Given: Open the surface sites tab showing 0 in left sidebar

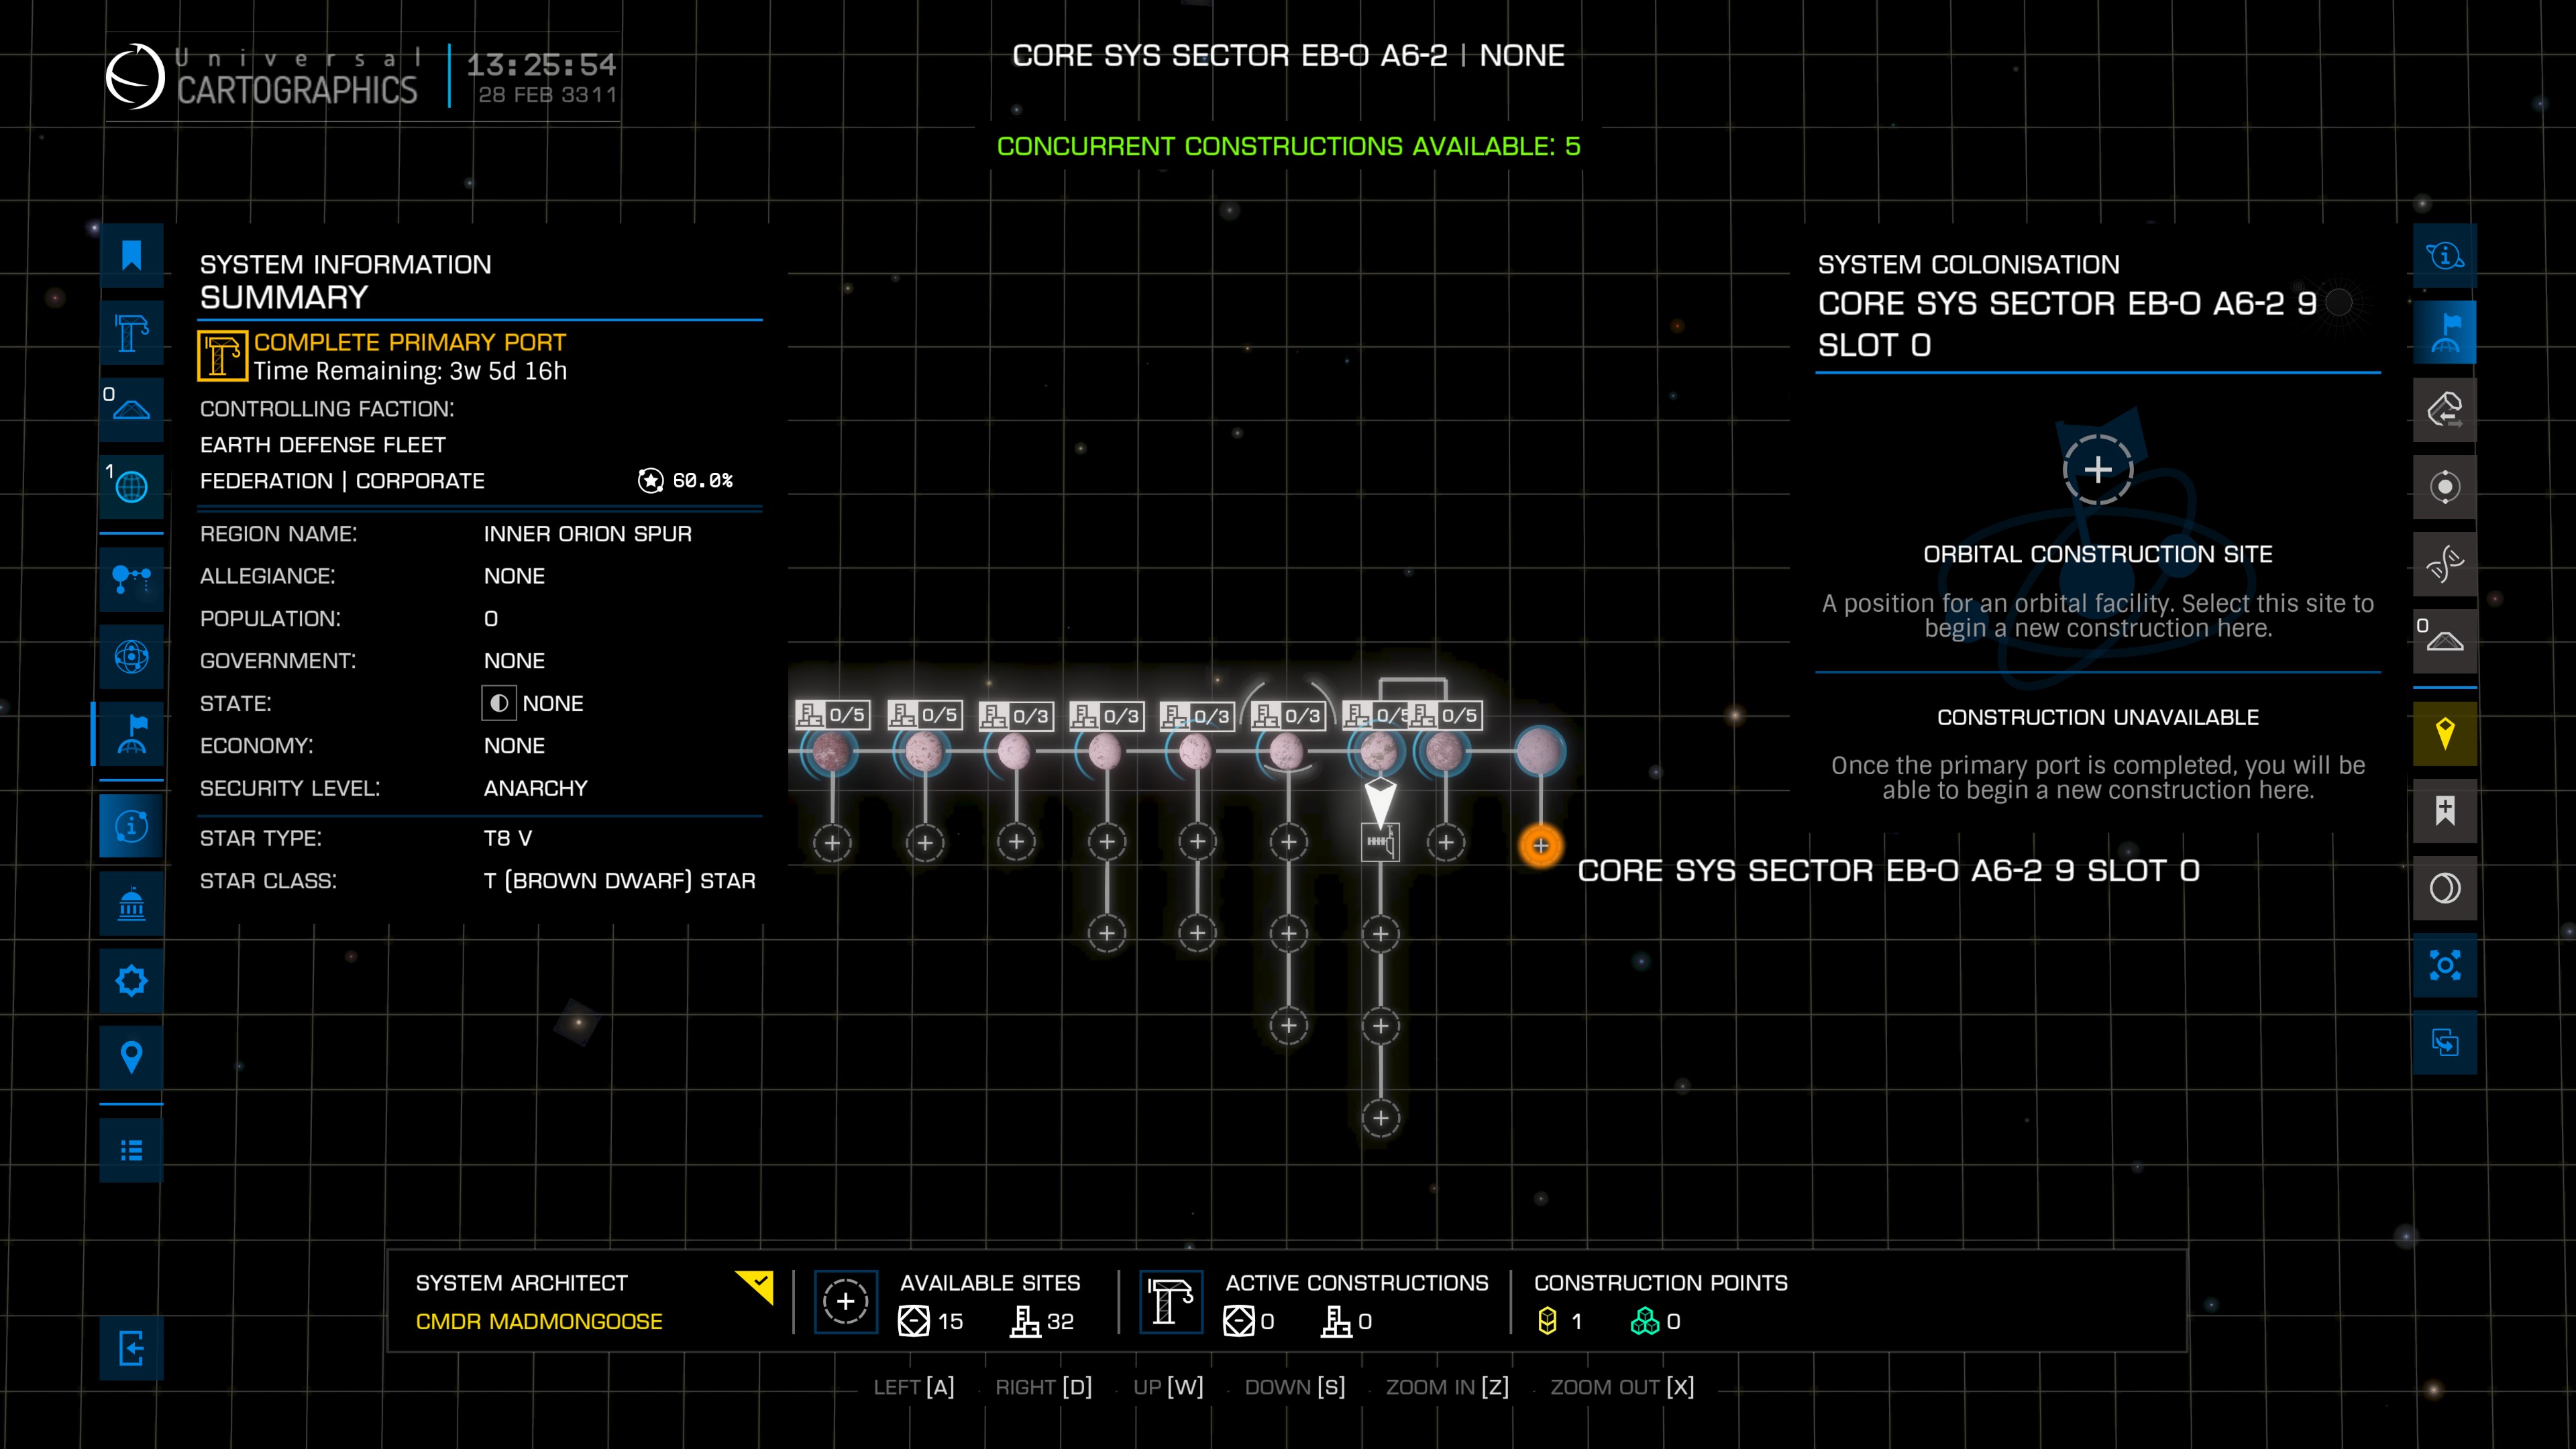Looking at the screenshot, I should pos(131,410).
